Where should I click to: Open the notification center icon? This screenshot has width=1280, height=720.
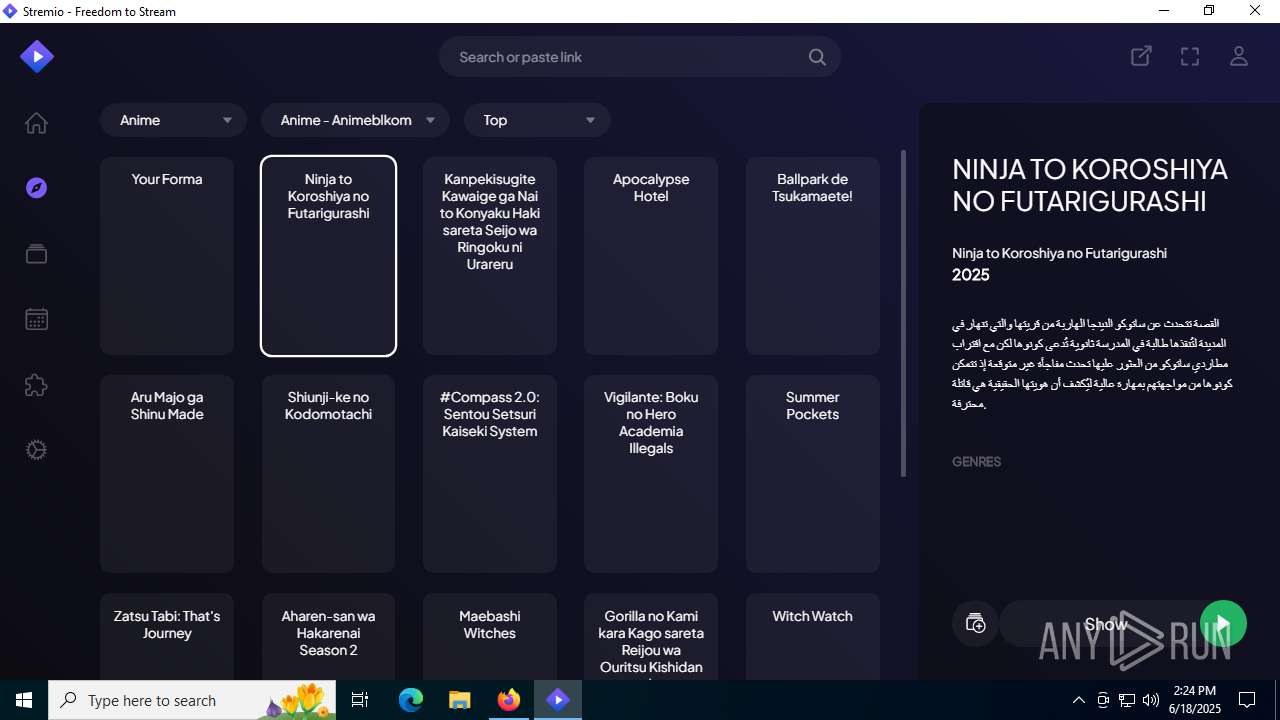(1247, 700)
